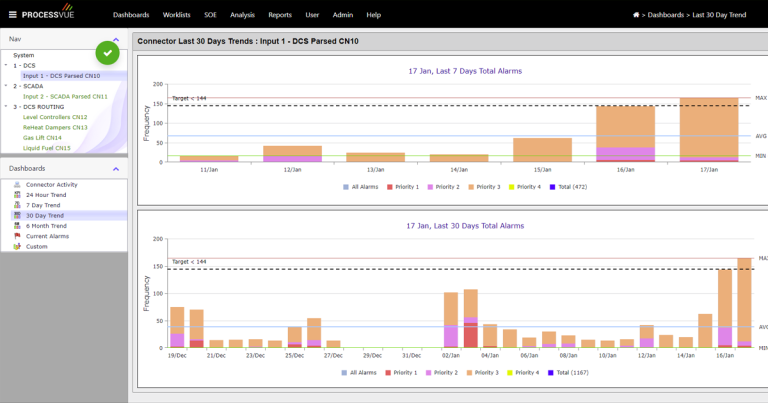Click the 16/Jan bar in 7 days chart
This screenshot has width=768, height=403.
625,134
